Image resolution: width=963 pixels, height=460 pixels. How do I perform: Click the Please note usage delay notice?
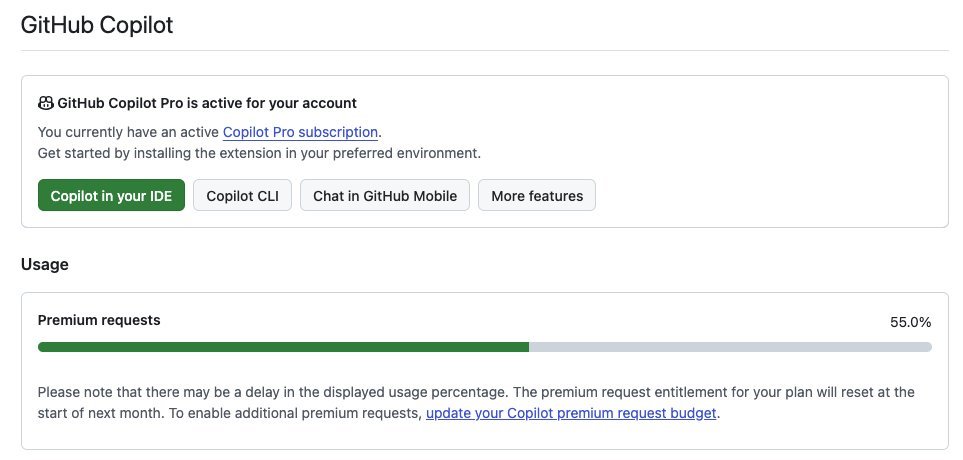[x=476, y=402]
